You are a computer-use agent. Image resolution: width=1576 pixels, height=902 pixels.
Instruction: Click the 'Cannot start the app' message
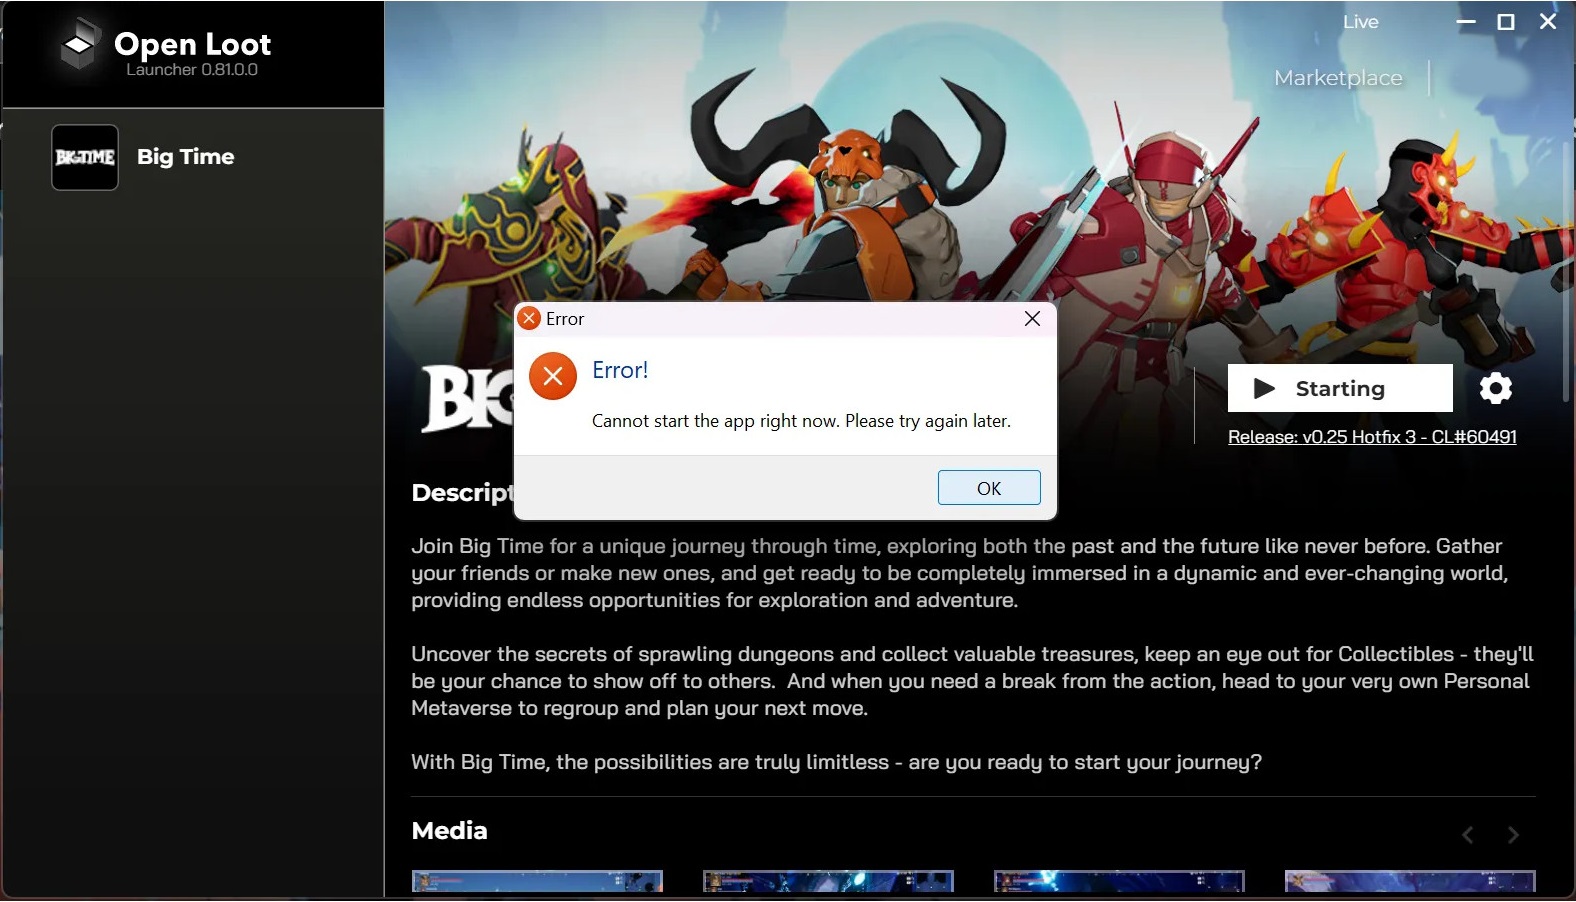click(x=801, y=421)
